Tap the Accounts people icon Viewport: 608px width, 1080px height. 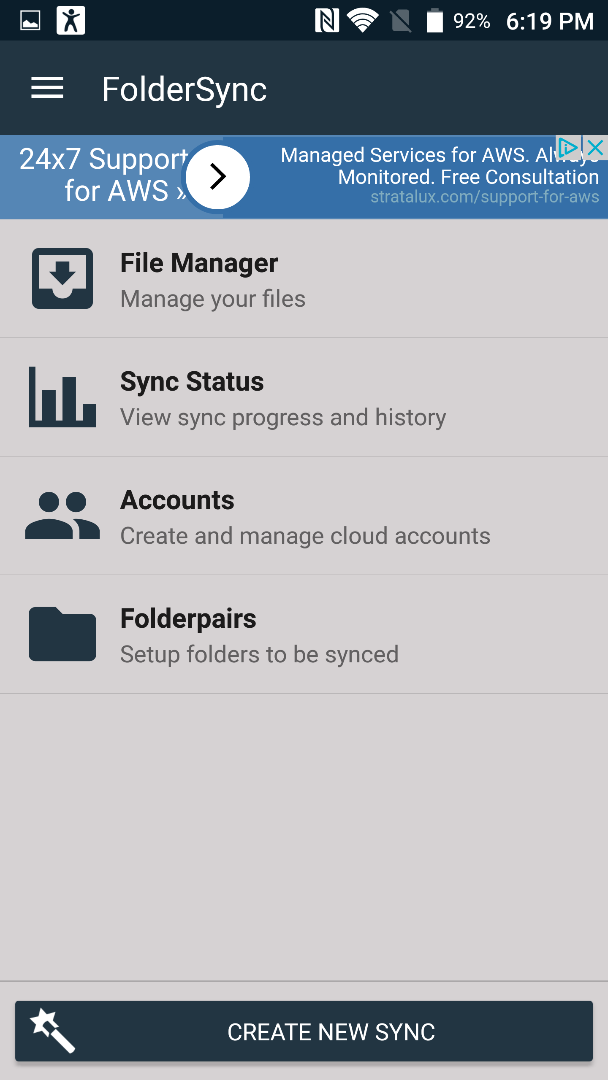pyautogui.click(x=63, y=515)
